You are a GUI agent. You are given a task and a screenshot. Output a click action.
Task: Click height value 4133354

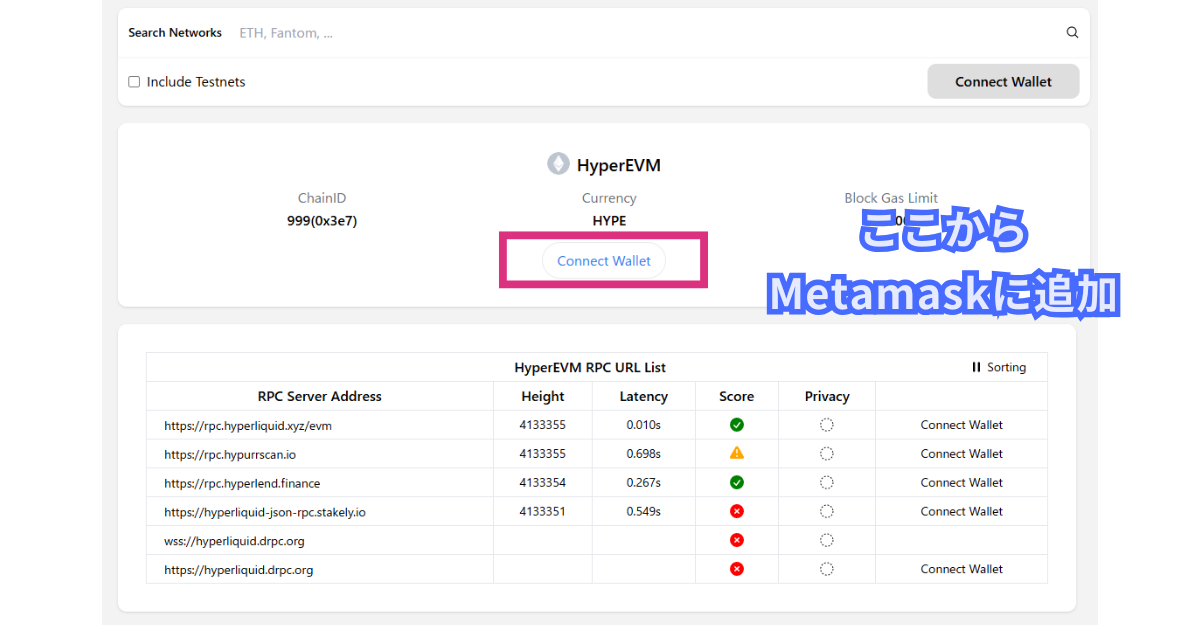coord(543,482)
